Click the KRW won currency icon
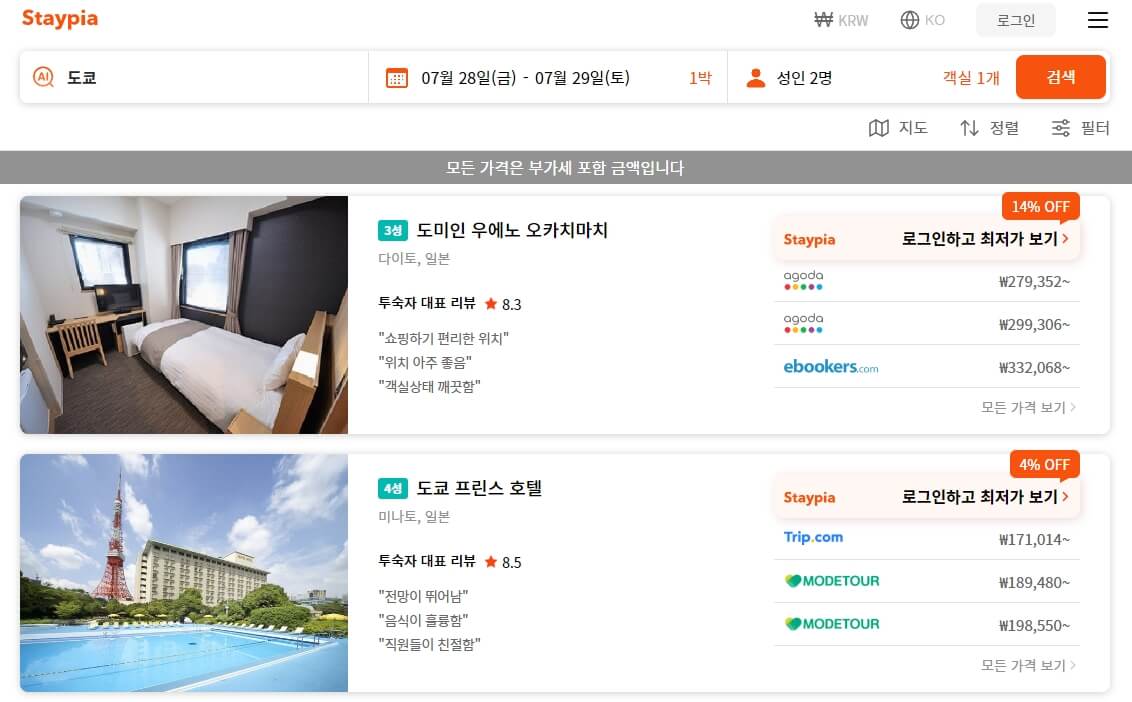The image size is (1132, 702). [823, 20]
